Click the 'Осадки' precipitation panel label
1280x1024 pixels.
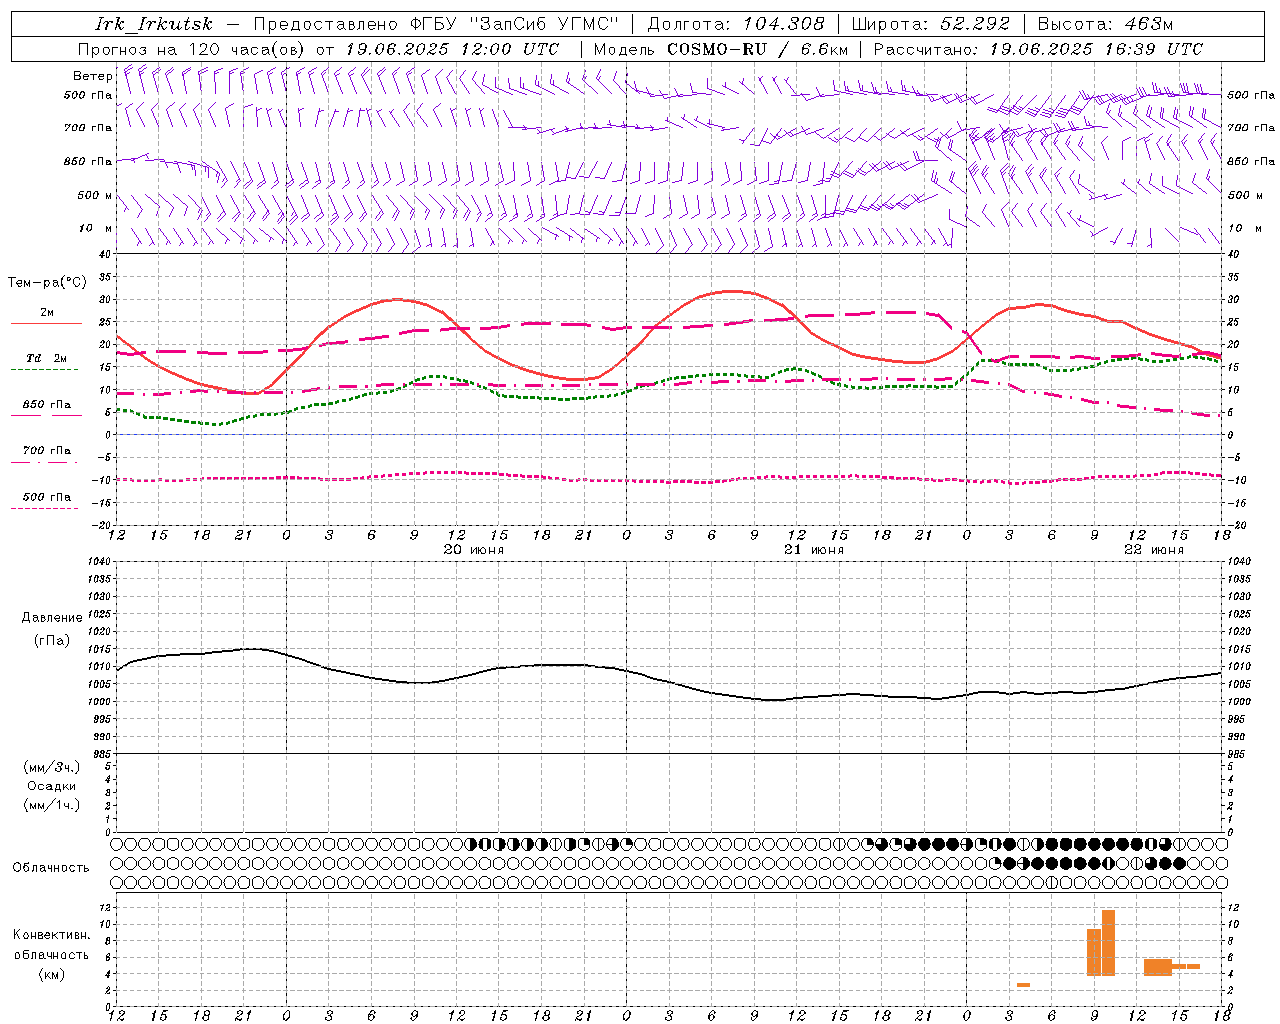point(51,786)
